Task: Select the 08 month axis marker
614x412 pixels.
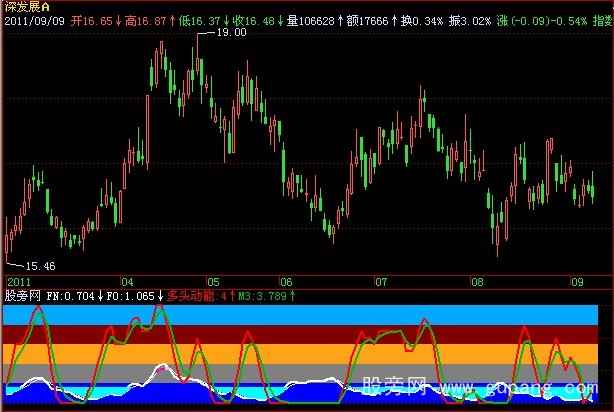Action: (x=477, y=282)
